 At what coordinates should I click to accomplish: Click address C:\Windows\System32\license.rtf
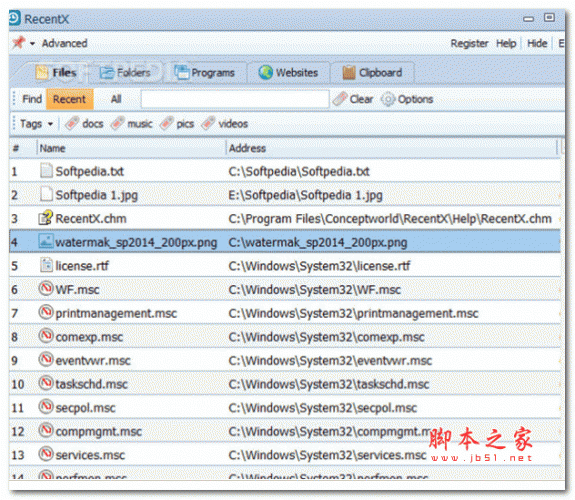tap(319, 266)
